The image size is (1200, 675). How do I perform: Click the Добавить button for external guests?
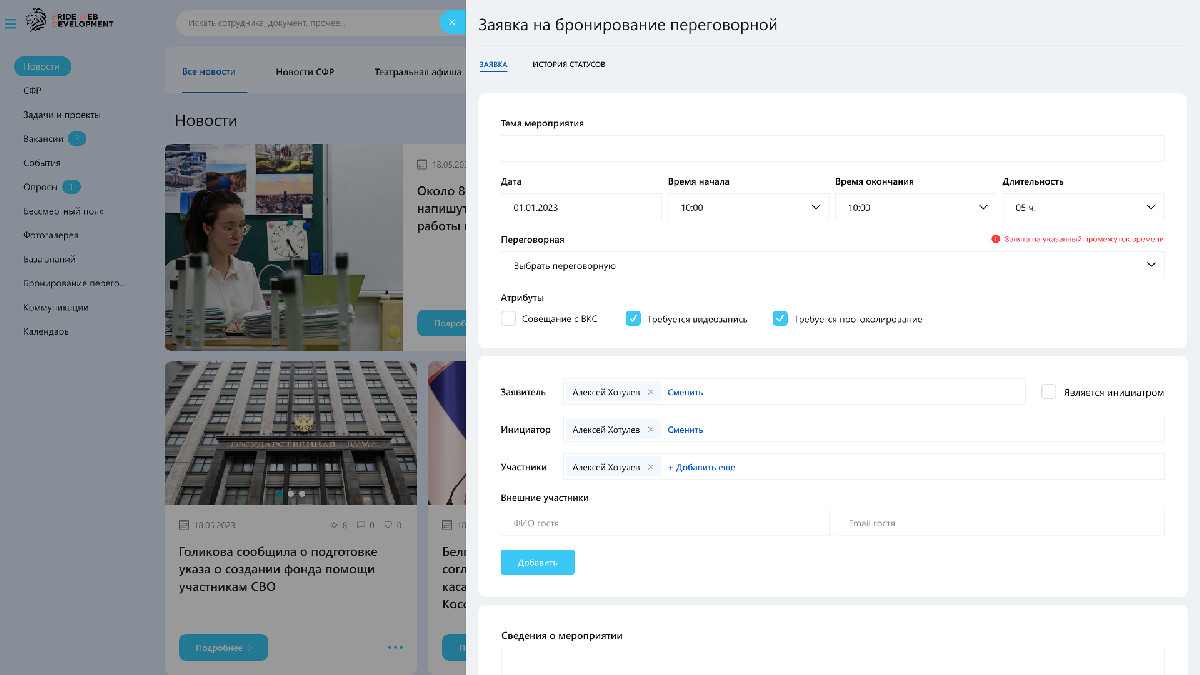(537, 563)
